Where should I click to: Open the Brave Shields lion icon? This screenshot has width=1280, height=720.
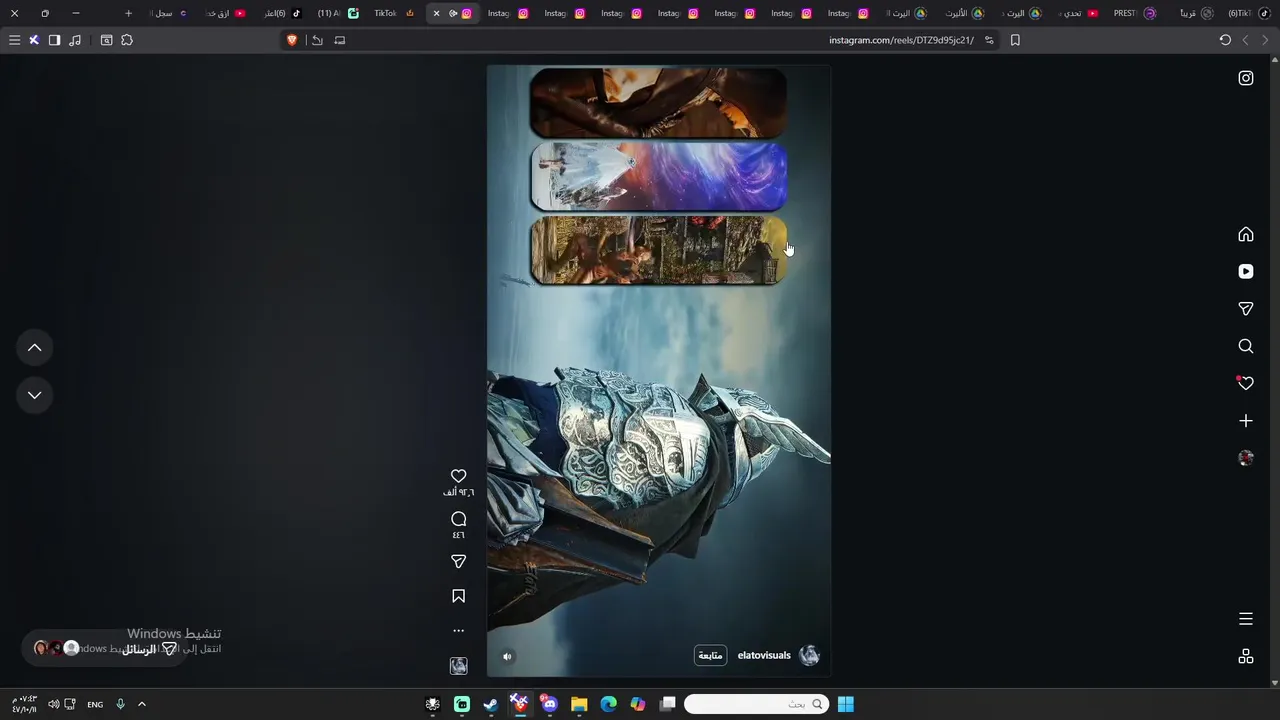(x=292, y=40)
